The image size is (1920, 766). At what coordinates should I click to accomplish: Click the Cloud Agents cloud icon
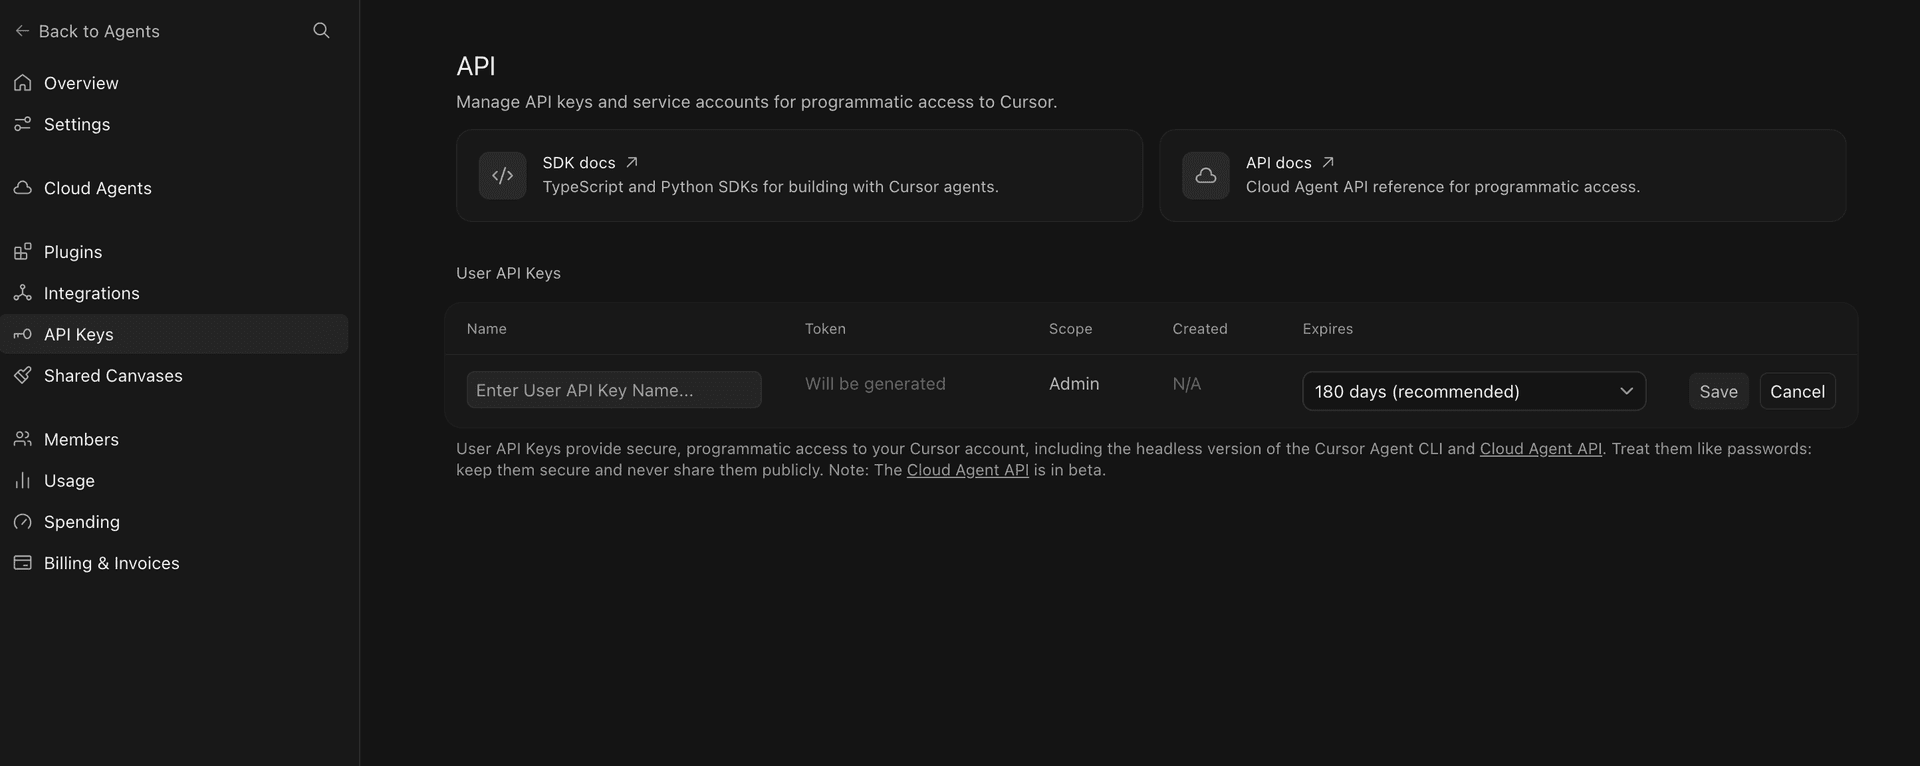(22, 188)
